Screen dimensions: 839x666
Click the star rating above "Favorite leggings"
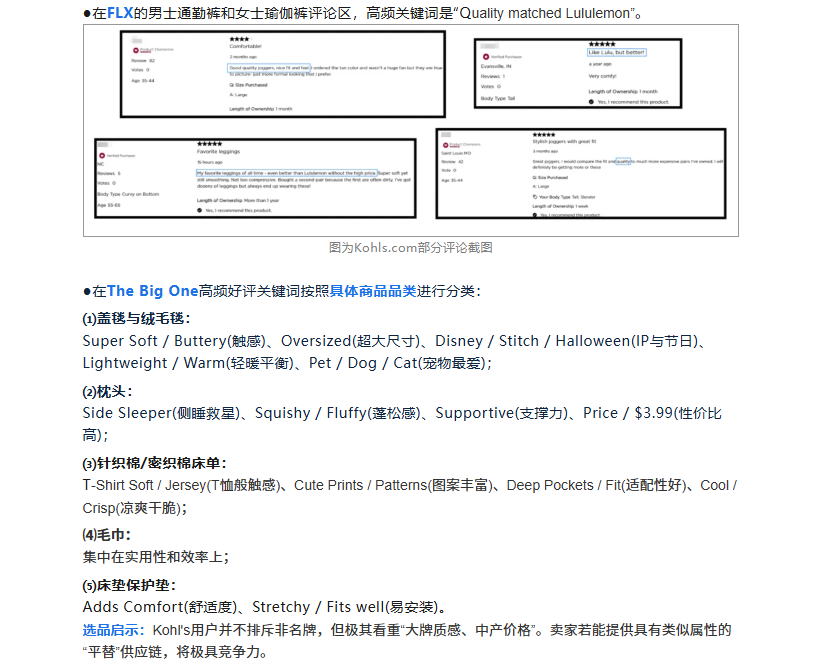[x=207, y=143]
